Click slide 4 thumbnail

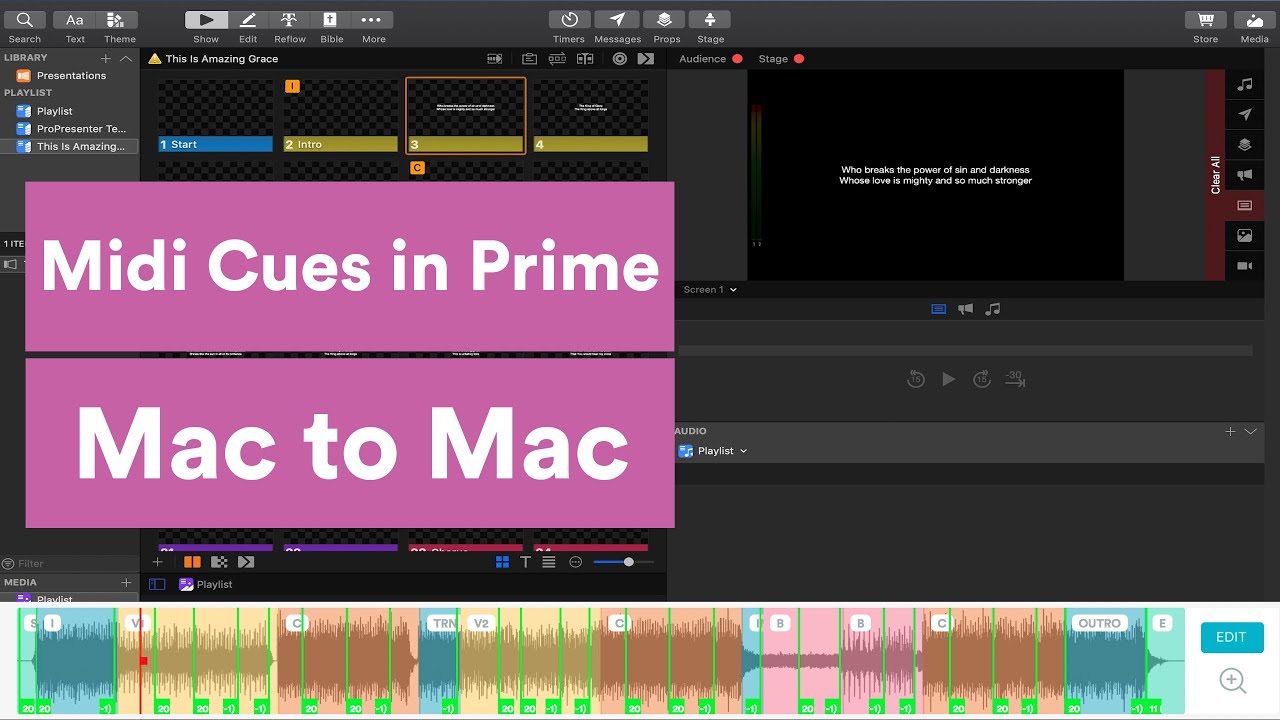click(591, 116)
